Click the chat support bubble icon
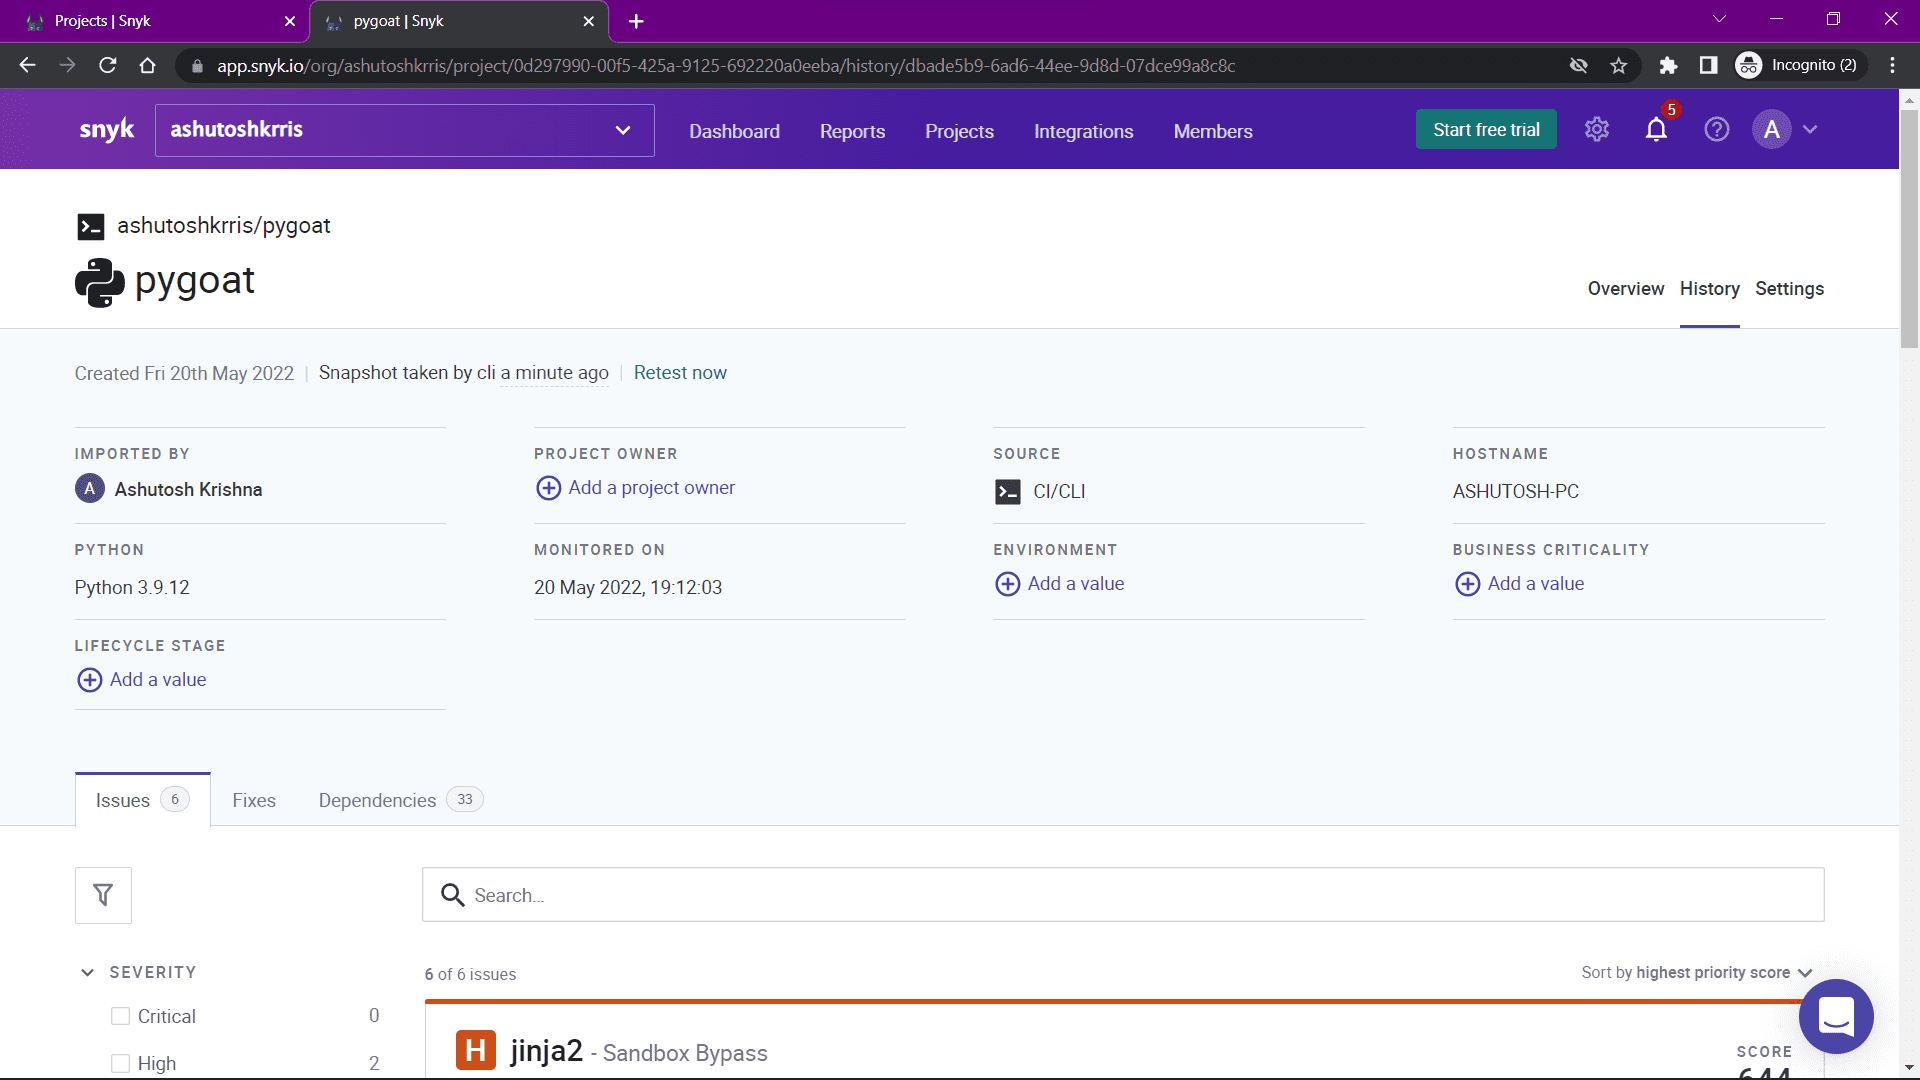 pyautogui.click(x=1836, y=1016)
